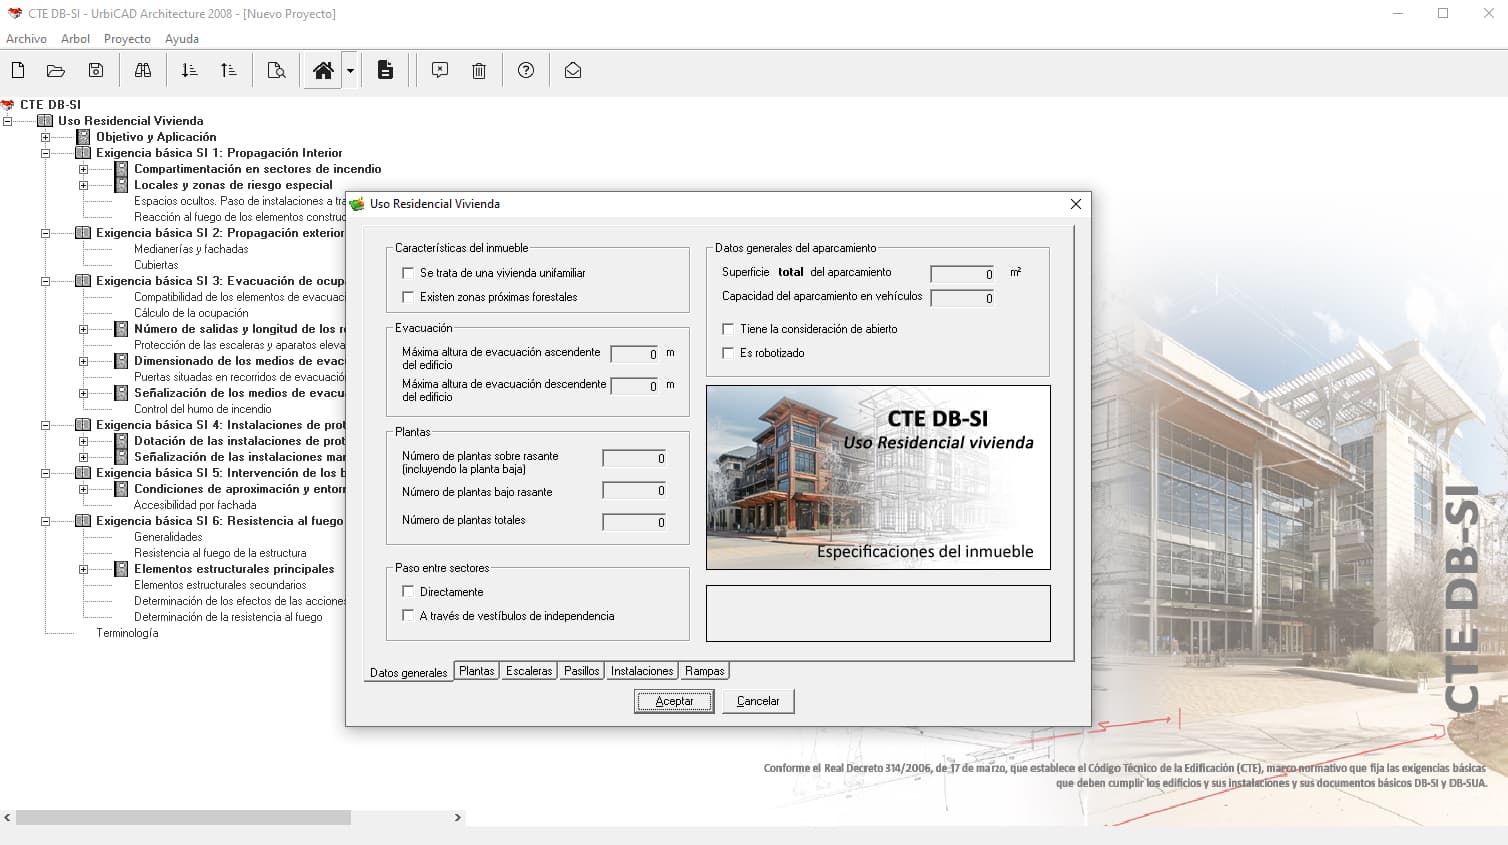The image size is (1508, 845).
Task: Select the Datos generales tab
Action: click(x=409, y=672)
